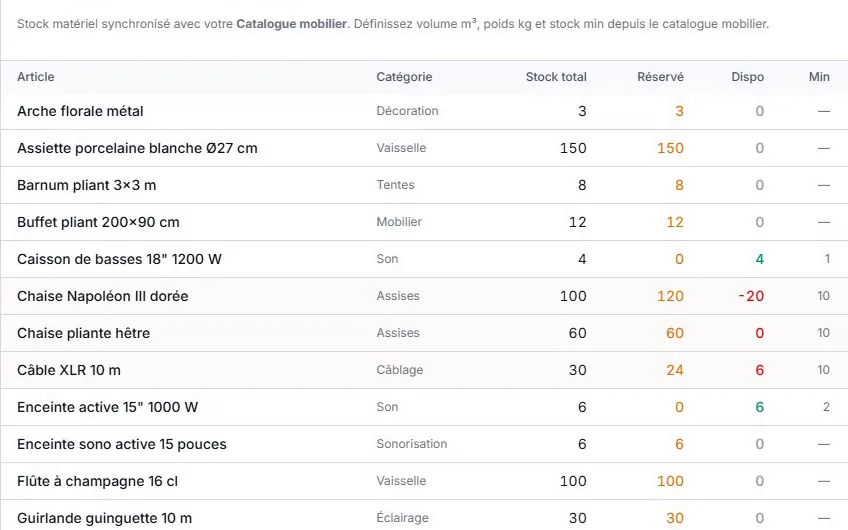Viewport: 848px width, 530px height.
Task: Click the Câblage category cell
Action: pos(400,370)
